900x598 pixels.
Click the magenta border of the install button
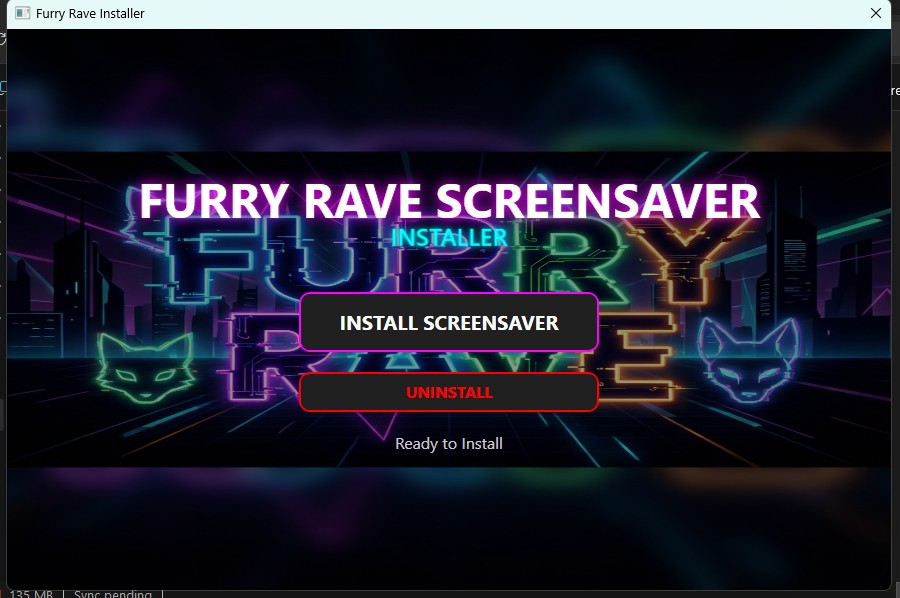pos(449,297)
